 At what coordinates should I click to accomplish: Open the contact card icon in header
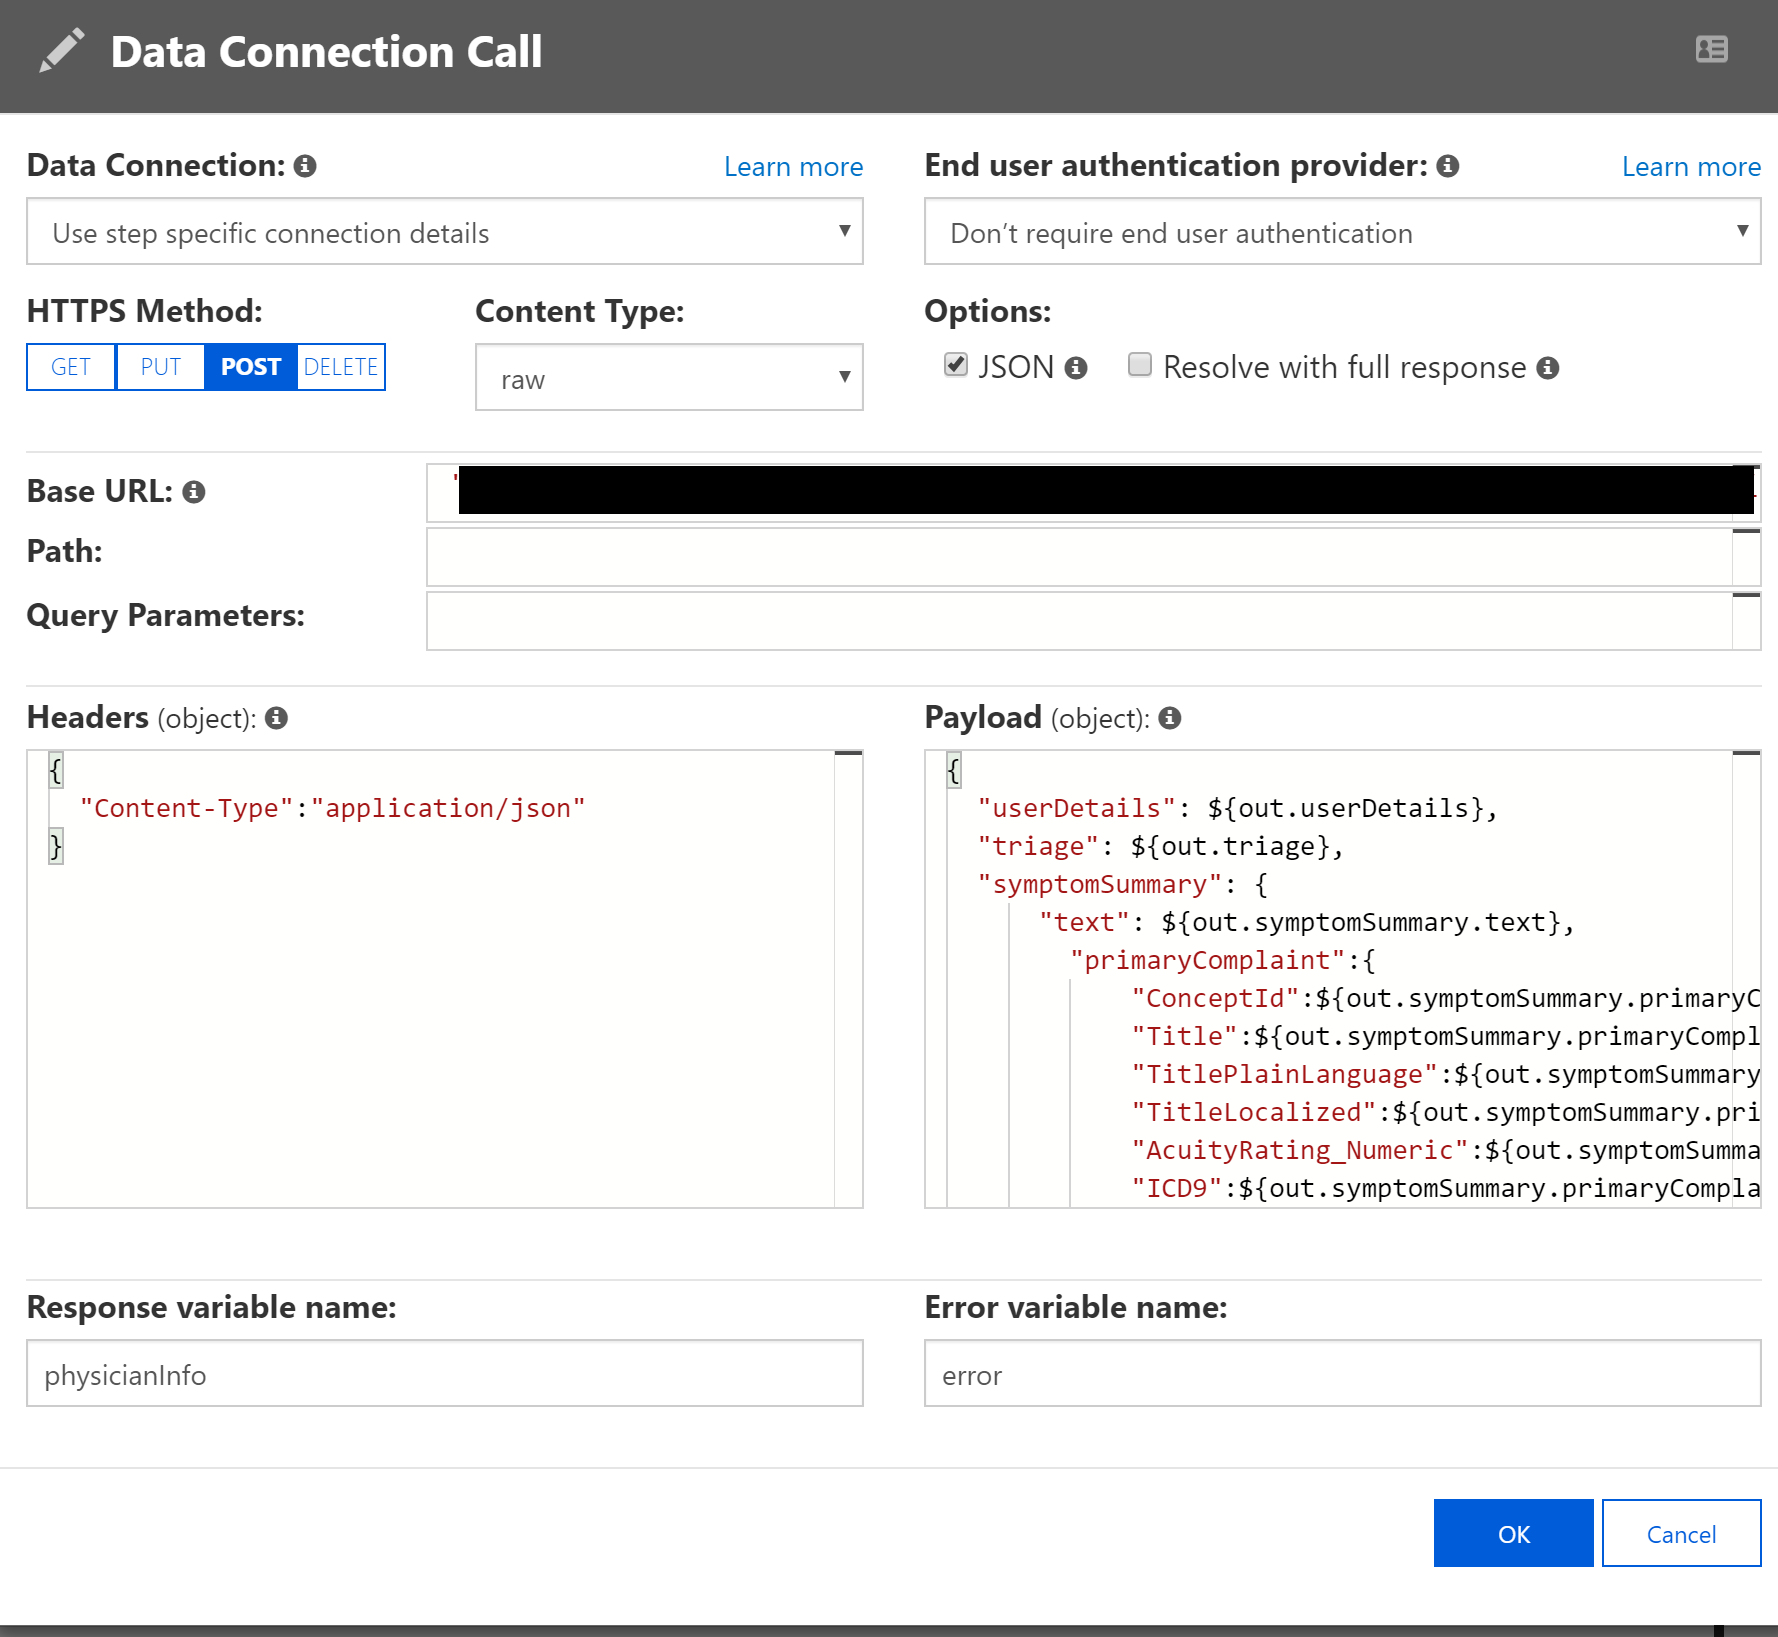(x=1711, y=49)
